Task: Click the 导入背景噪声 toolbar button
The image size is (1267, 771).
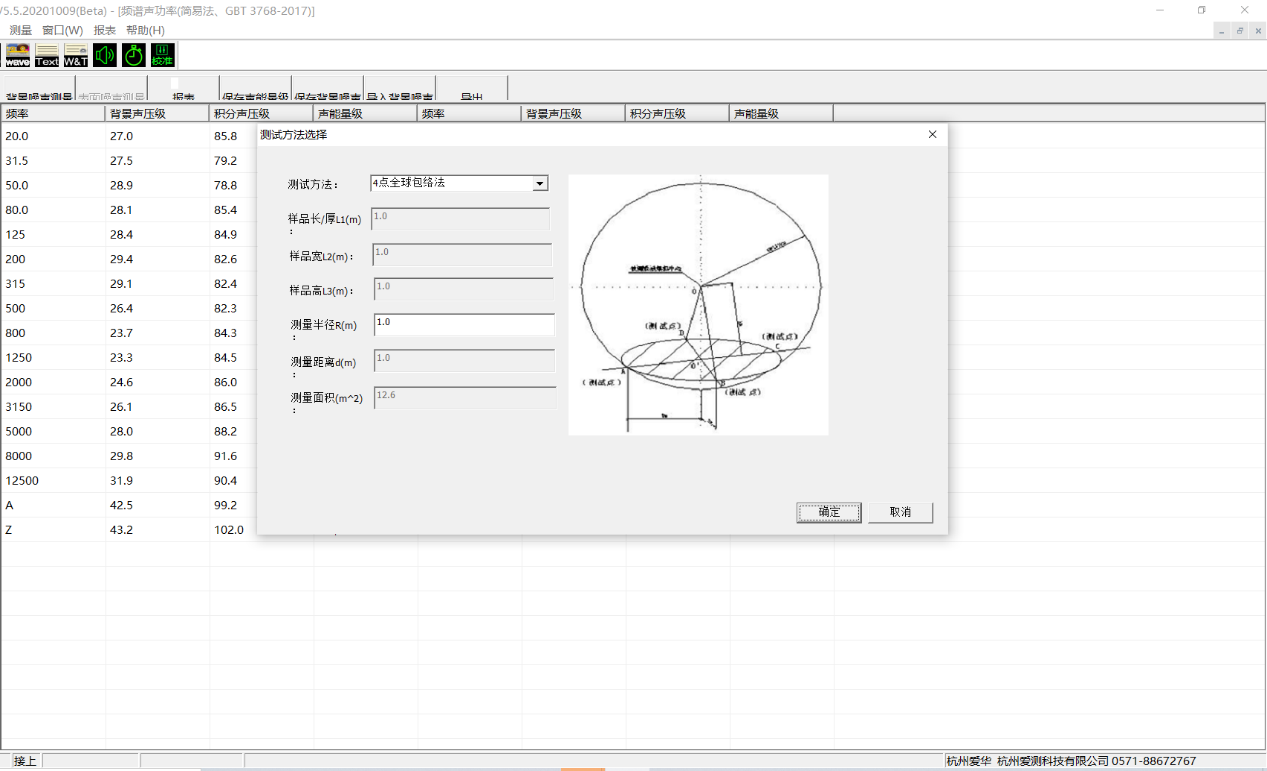Action: (399, 92)
